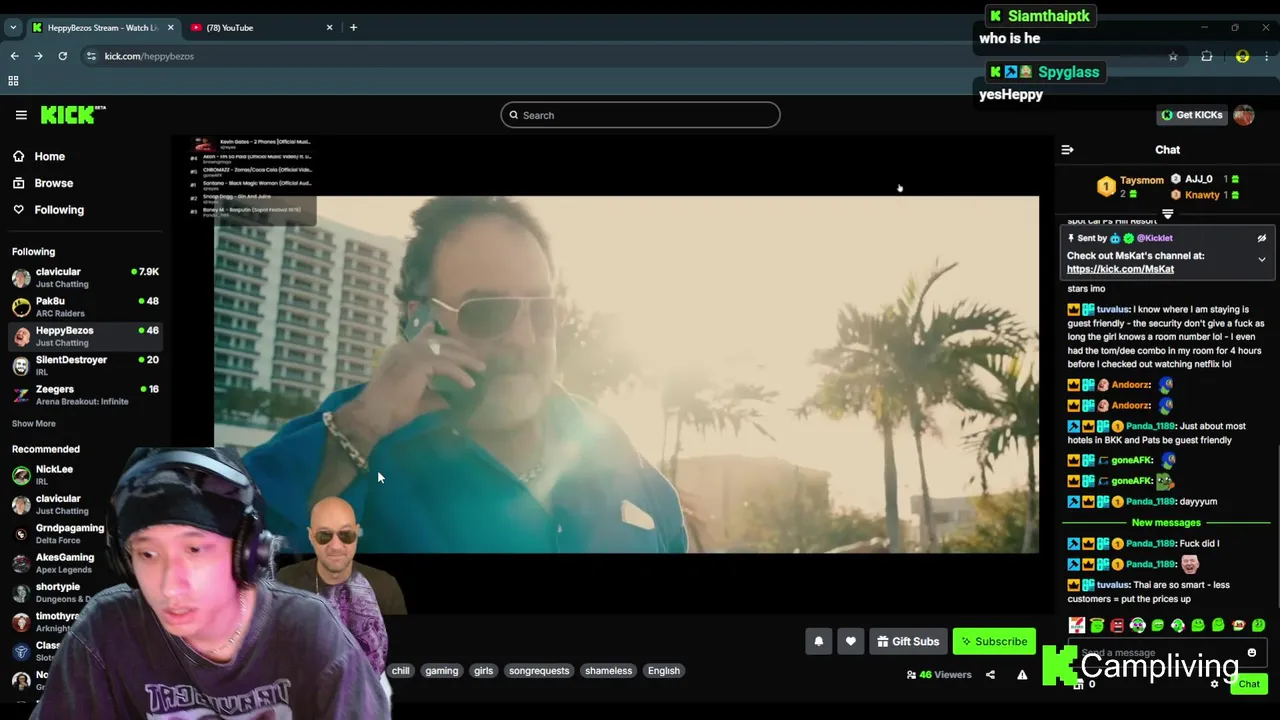The width and height of the screenshot is (1280, 720).
Task: Select the English tag
Action: (663, 671)
